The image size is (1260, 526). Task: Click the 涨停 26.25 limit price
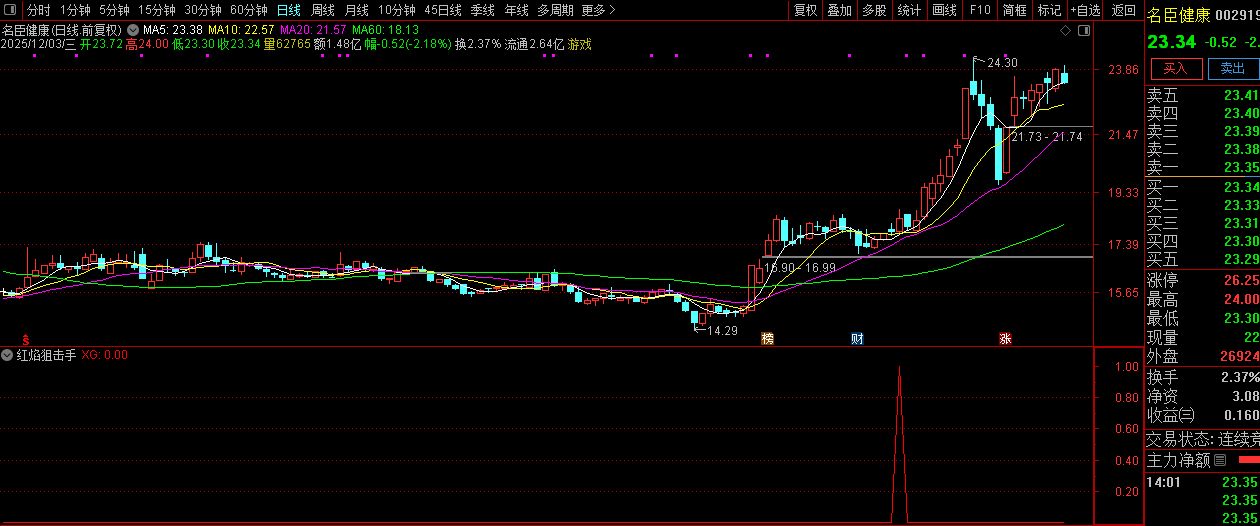(1240, 281)
